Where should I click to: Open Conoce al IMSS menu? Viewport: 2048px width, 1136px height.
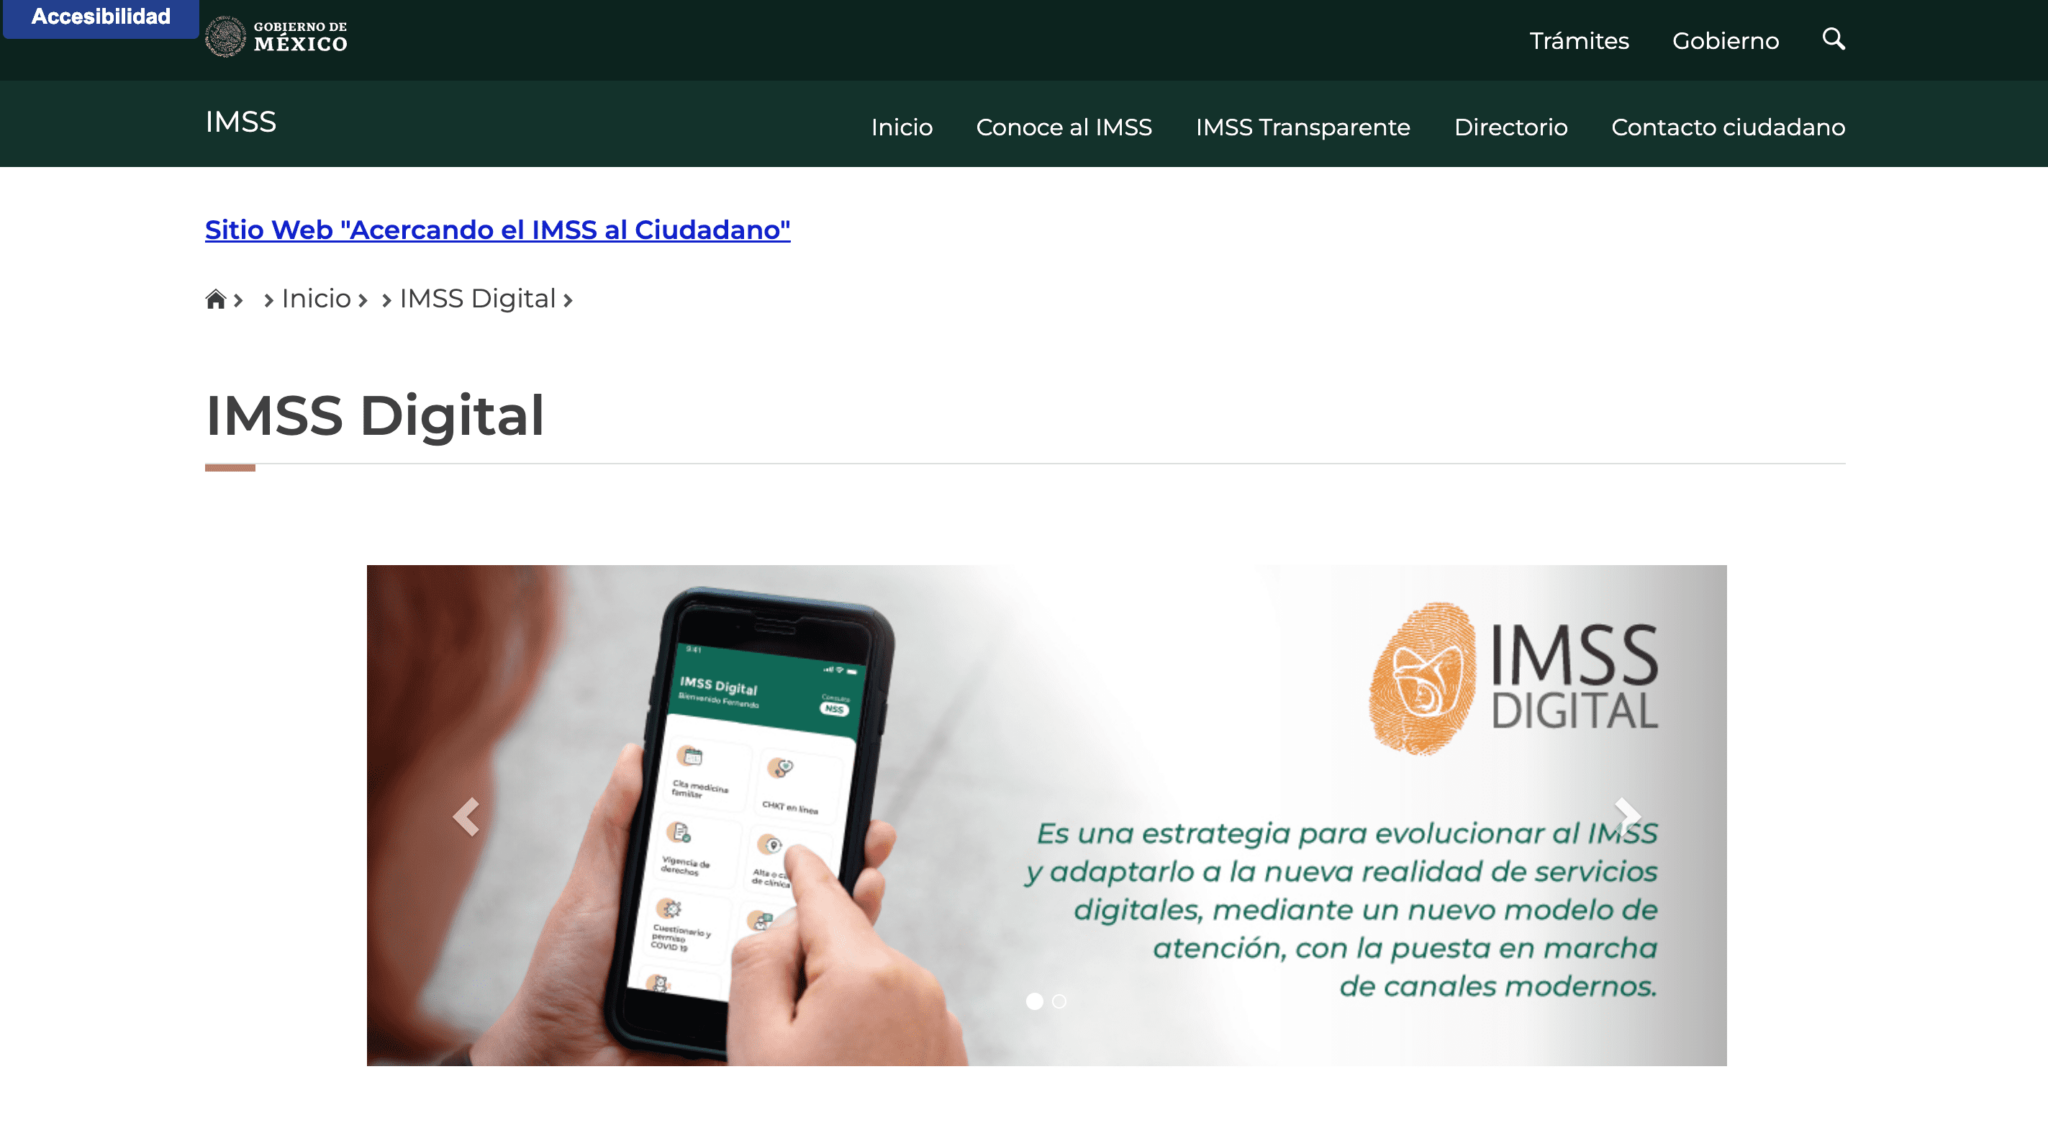pyautogui.click(x=1063, y=127)
